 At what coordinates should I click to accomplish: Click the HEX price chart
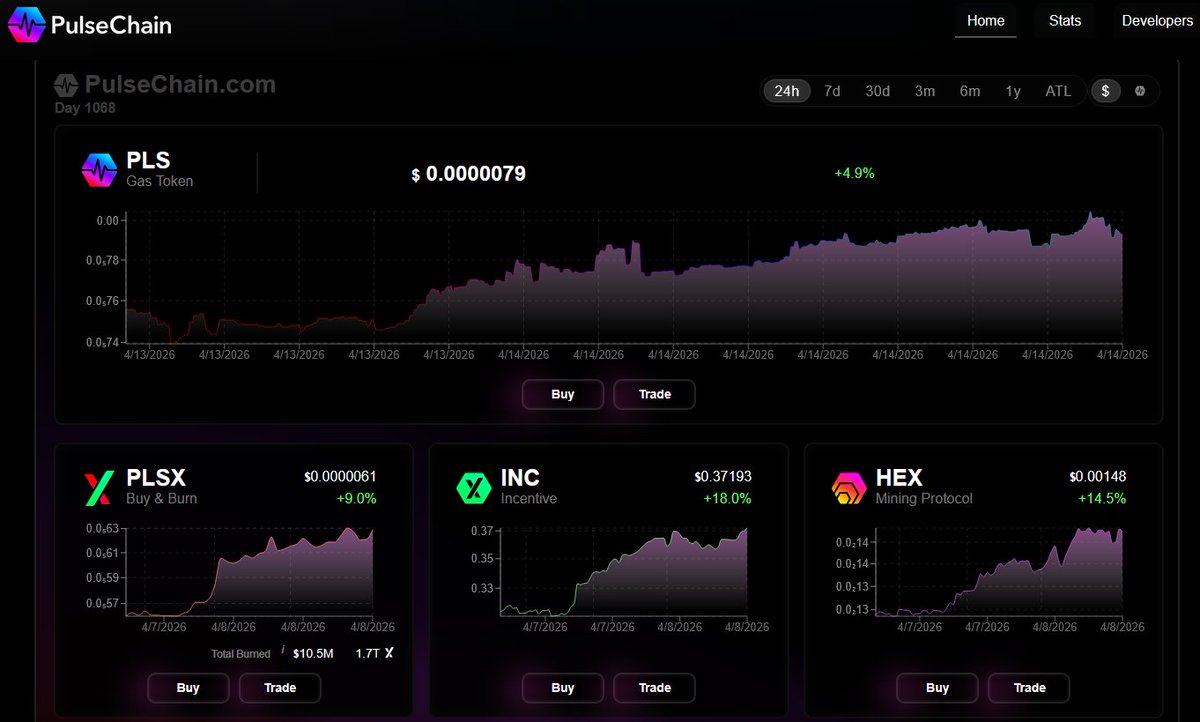(x=997, y=570)
